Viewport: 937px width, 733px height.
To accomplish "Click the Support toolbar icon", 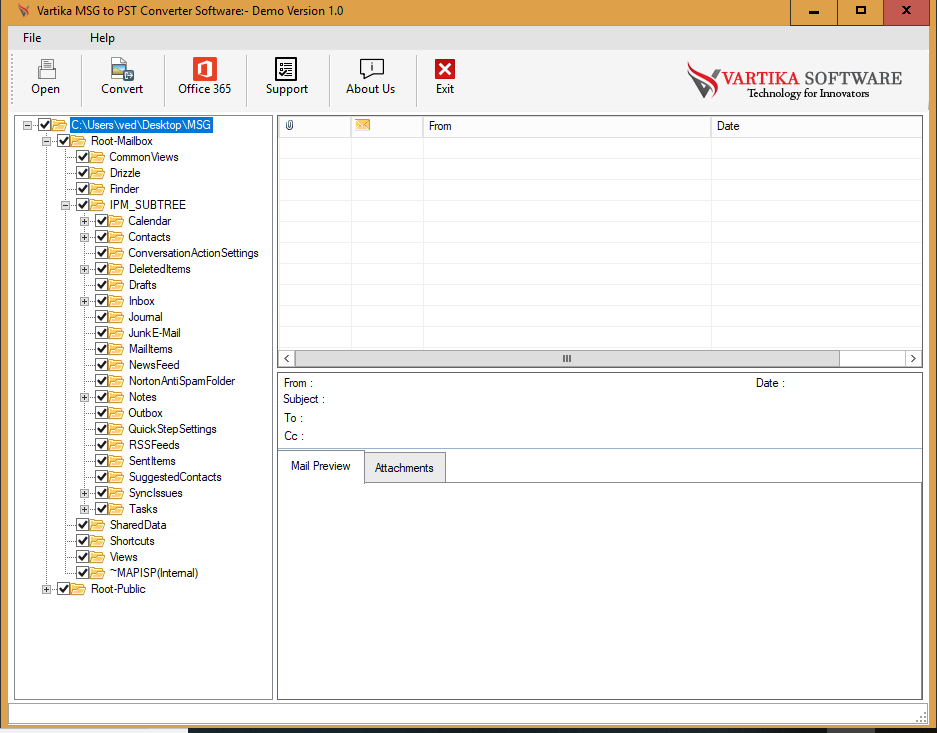I will pos(286,69).
